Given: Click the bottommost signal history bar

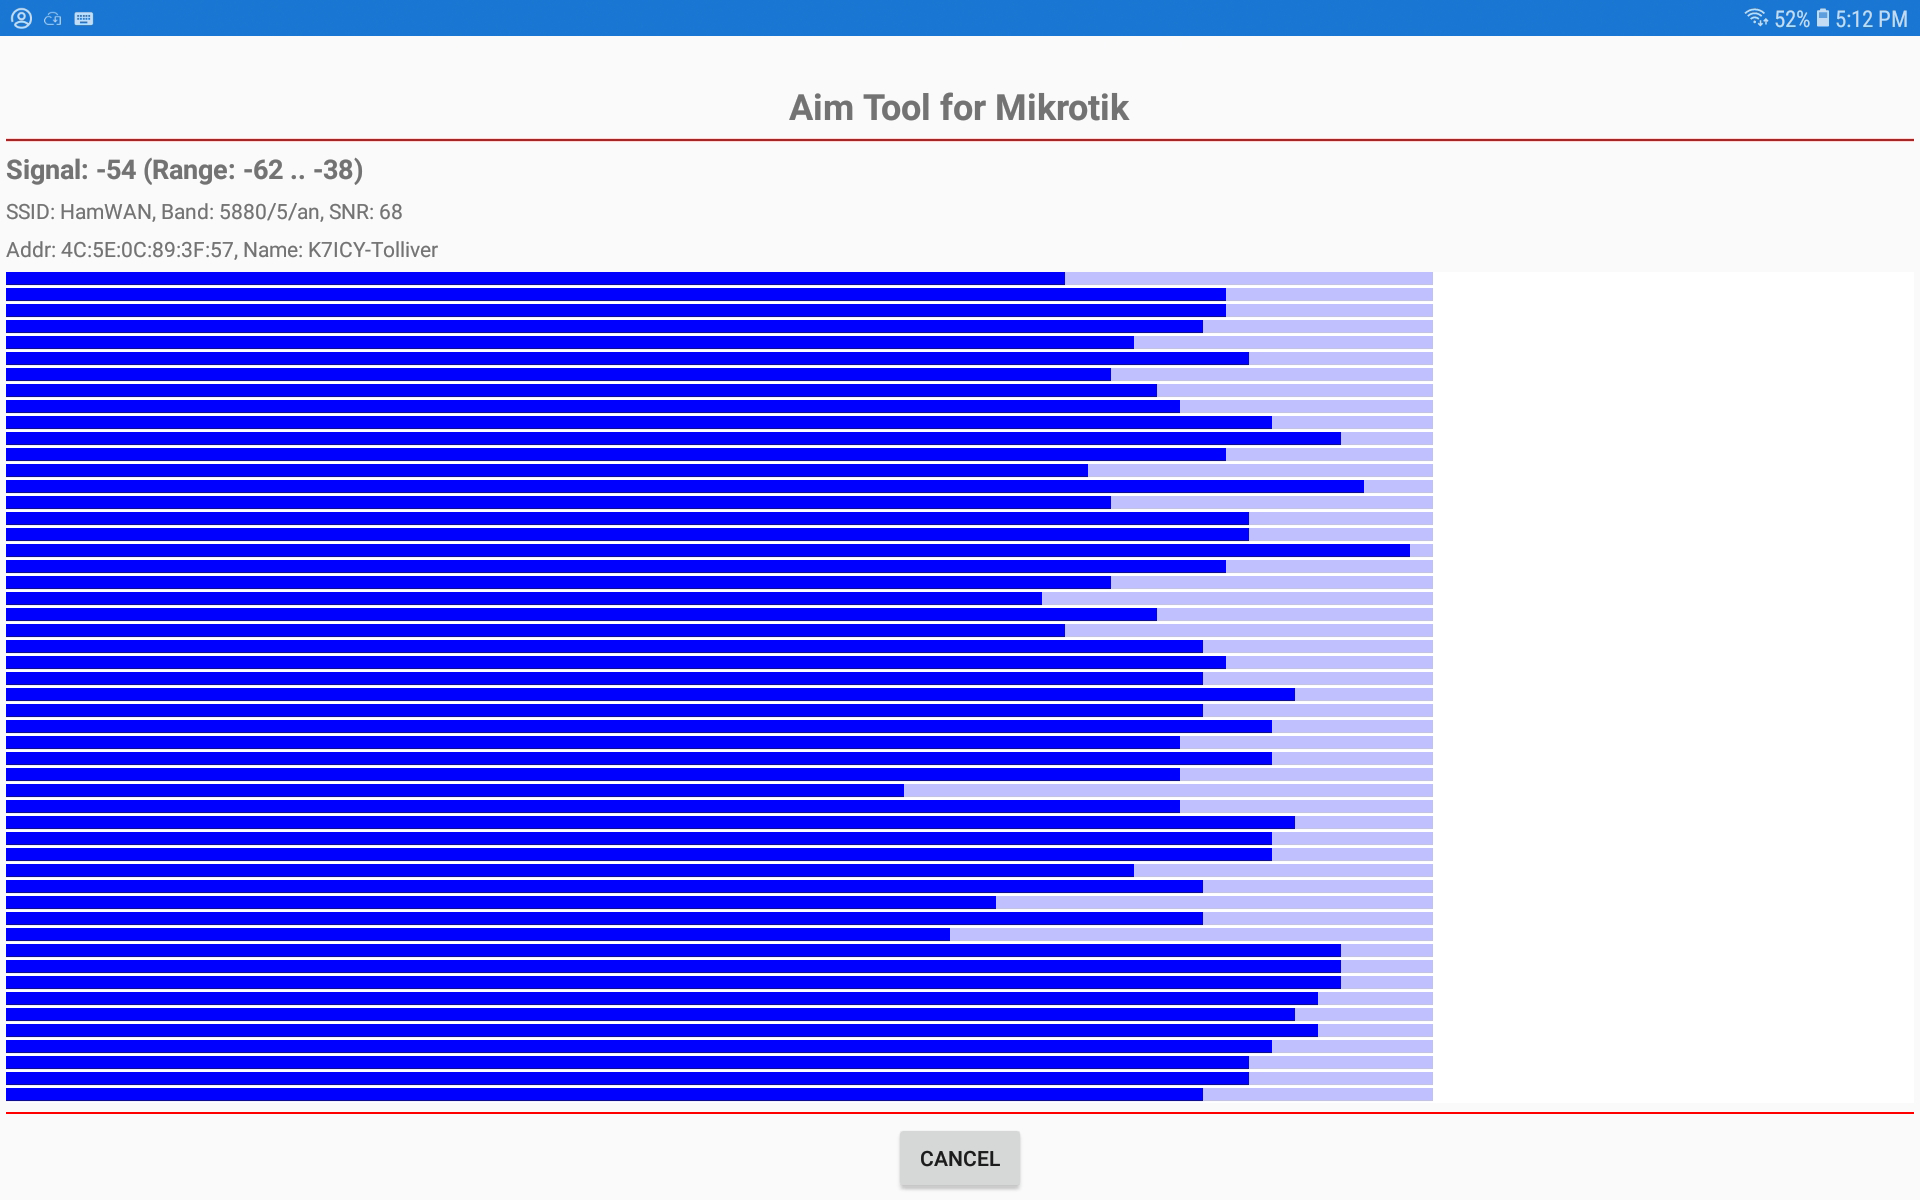Looking at the screenshot, I should point(604,1095).
